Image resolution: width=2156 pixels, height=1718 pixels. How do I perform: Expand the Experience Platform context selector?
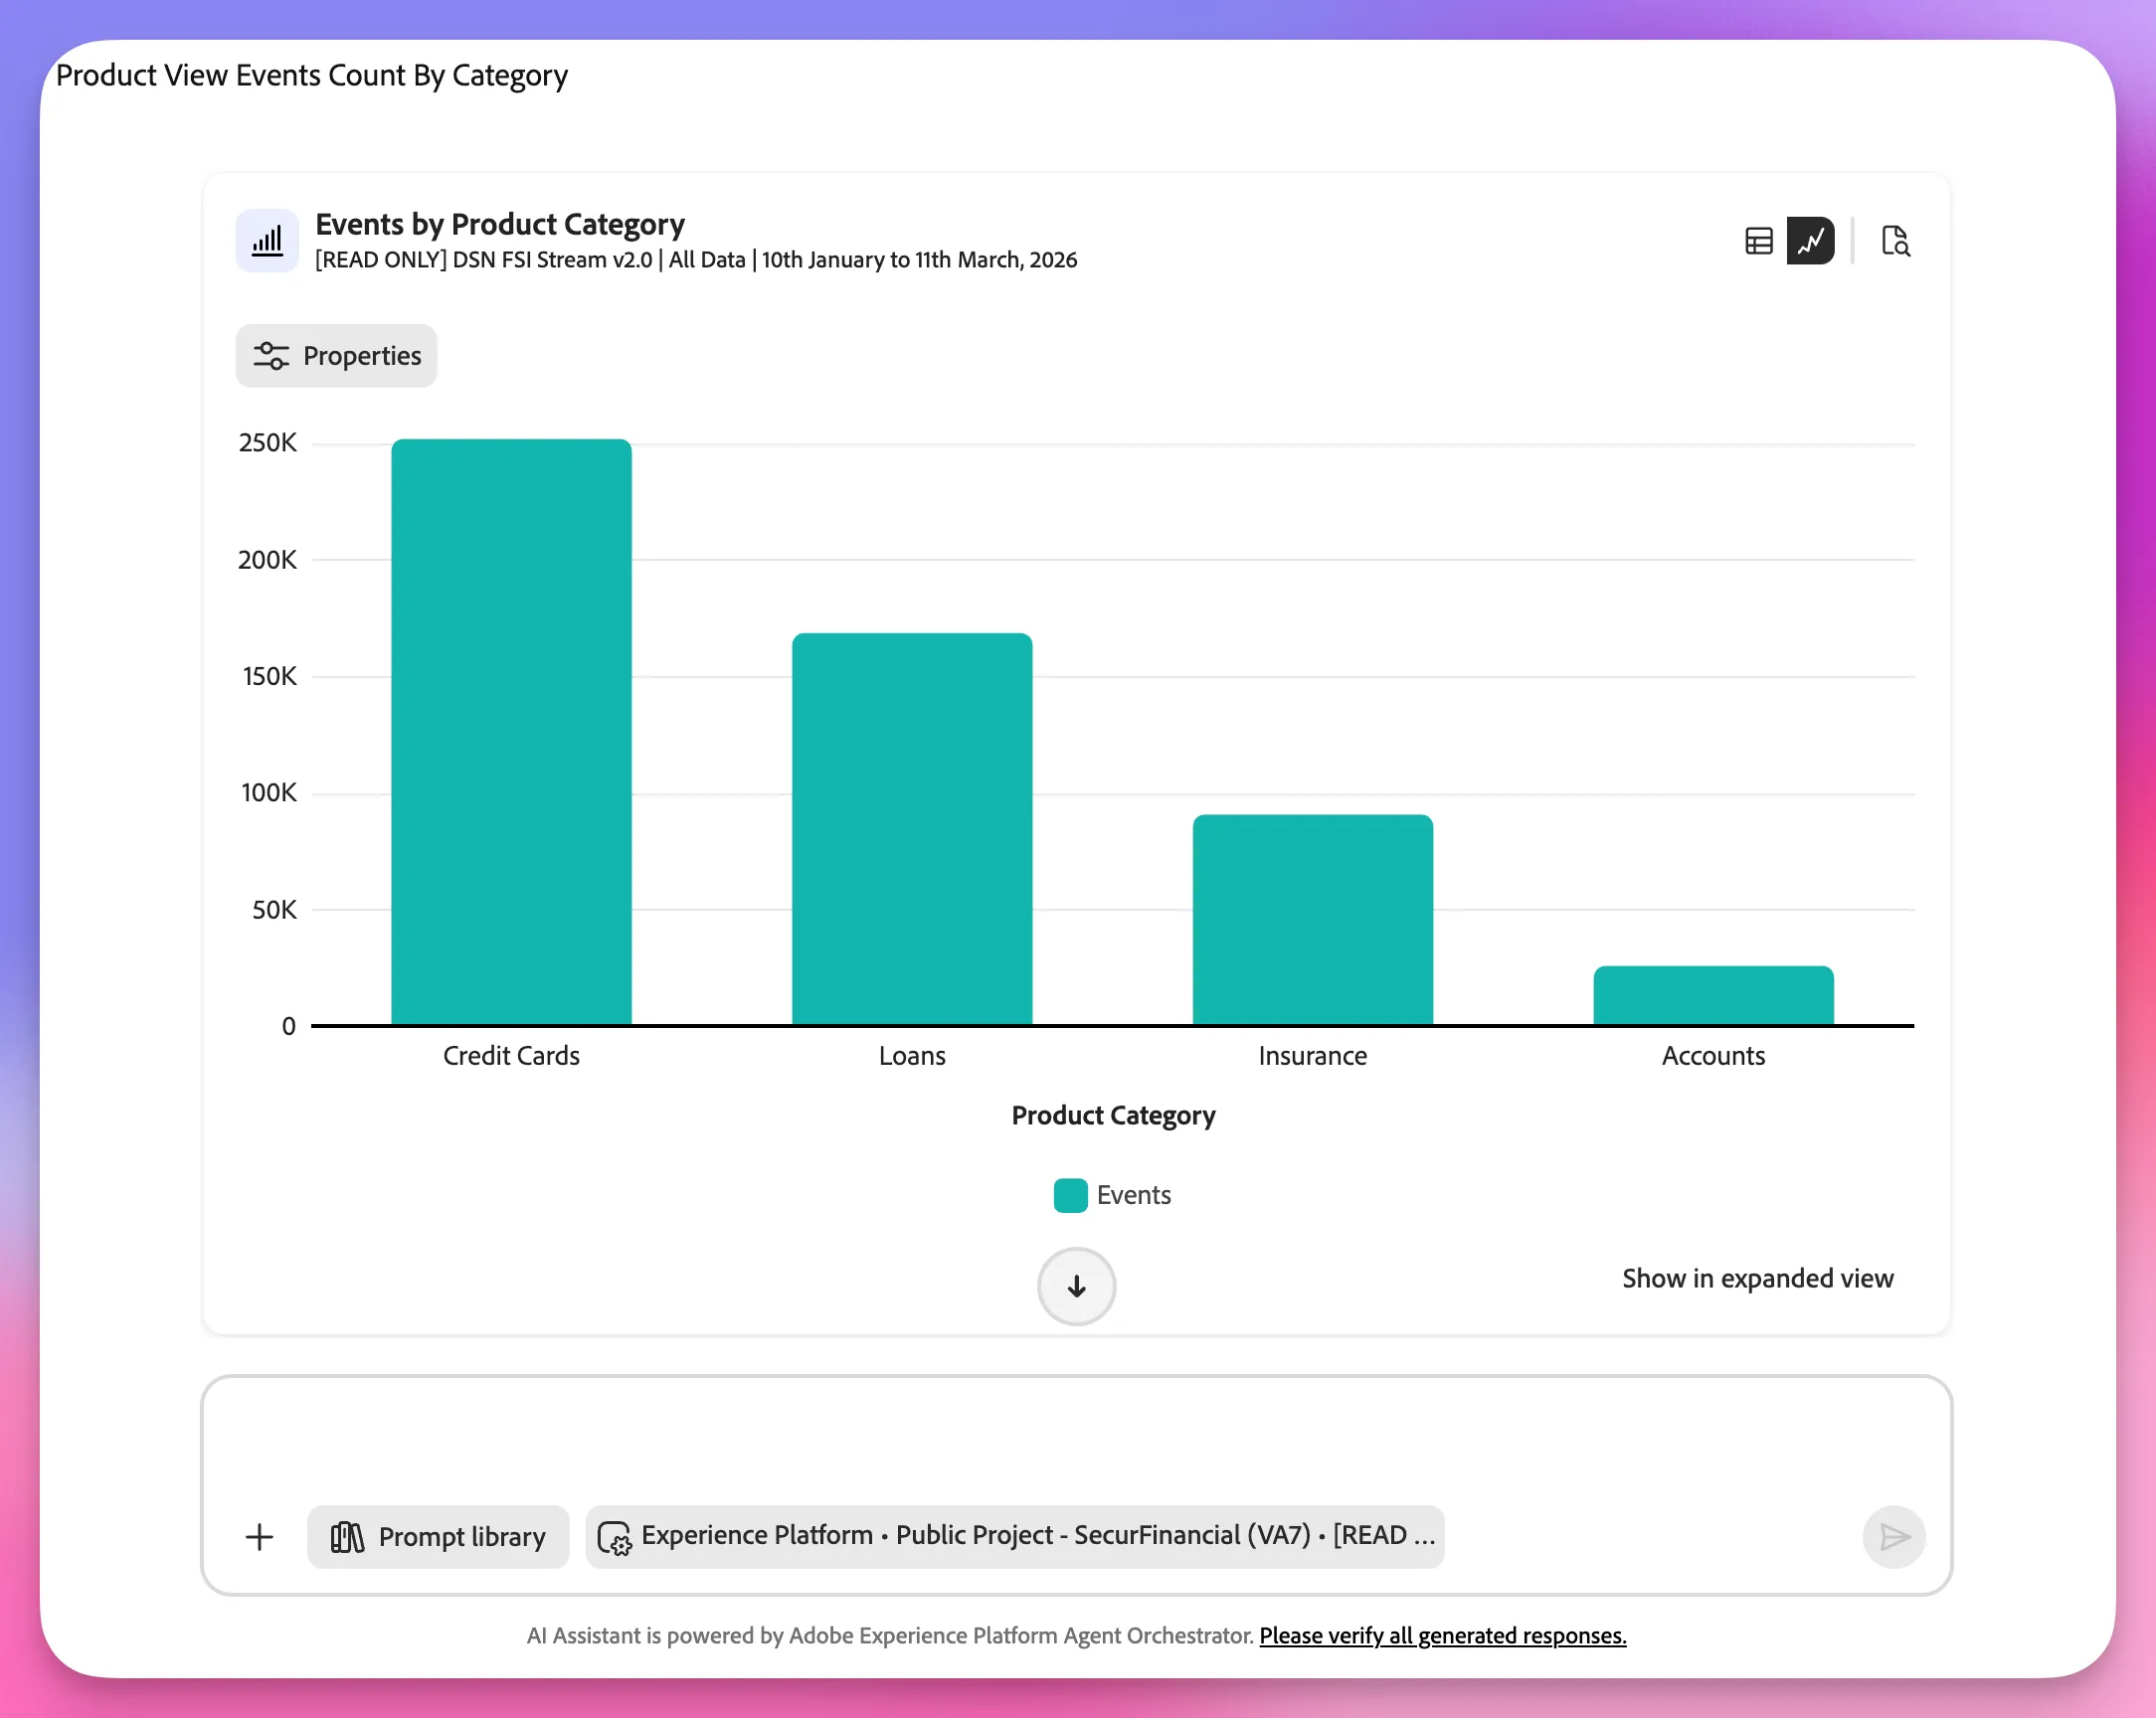pos(1015,1537)
